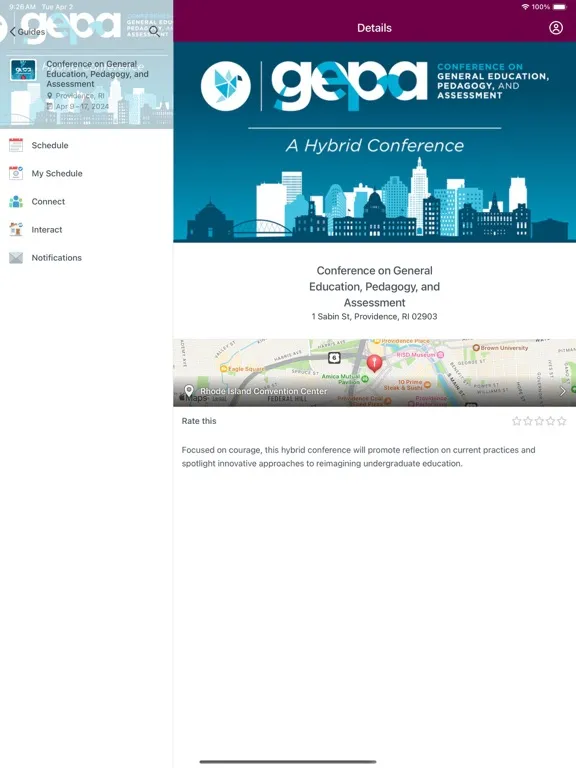576x768 pixels.
Task: Tap the Notifications envelope icon
Action: (x=16, y=258)
